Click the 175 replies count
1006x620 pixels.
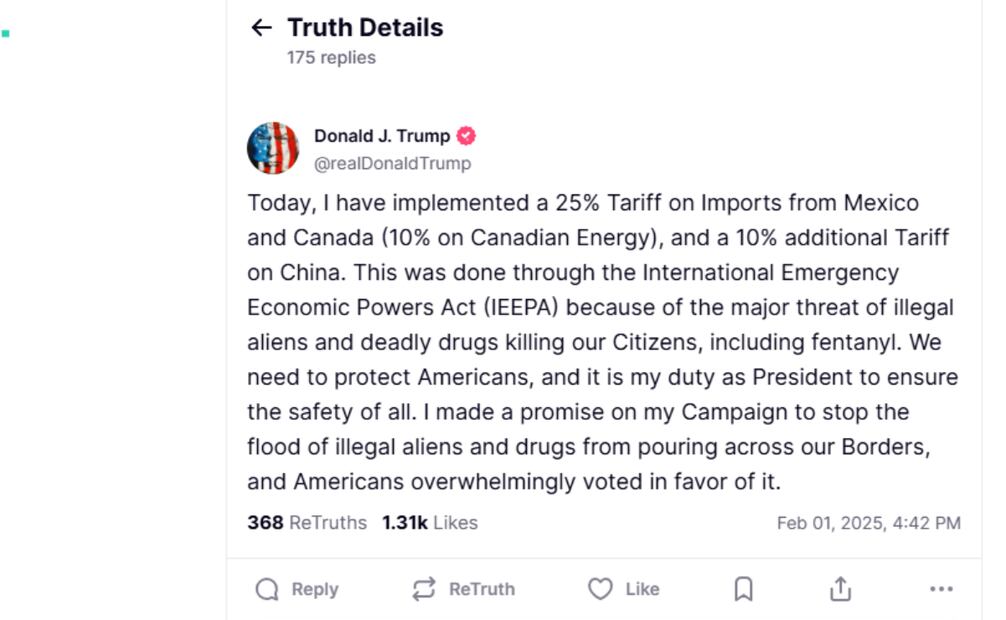tap(331, 58)
